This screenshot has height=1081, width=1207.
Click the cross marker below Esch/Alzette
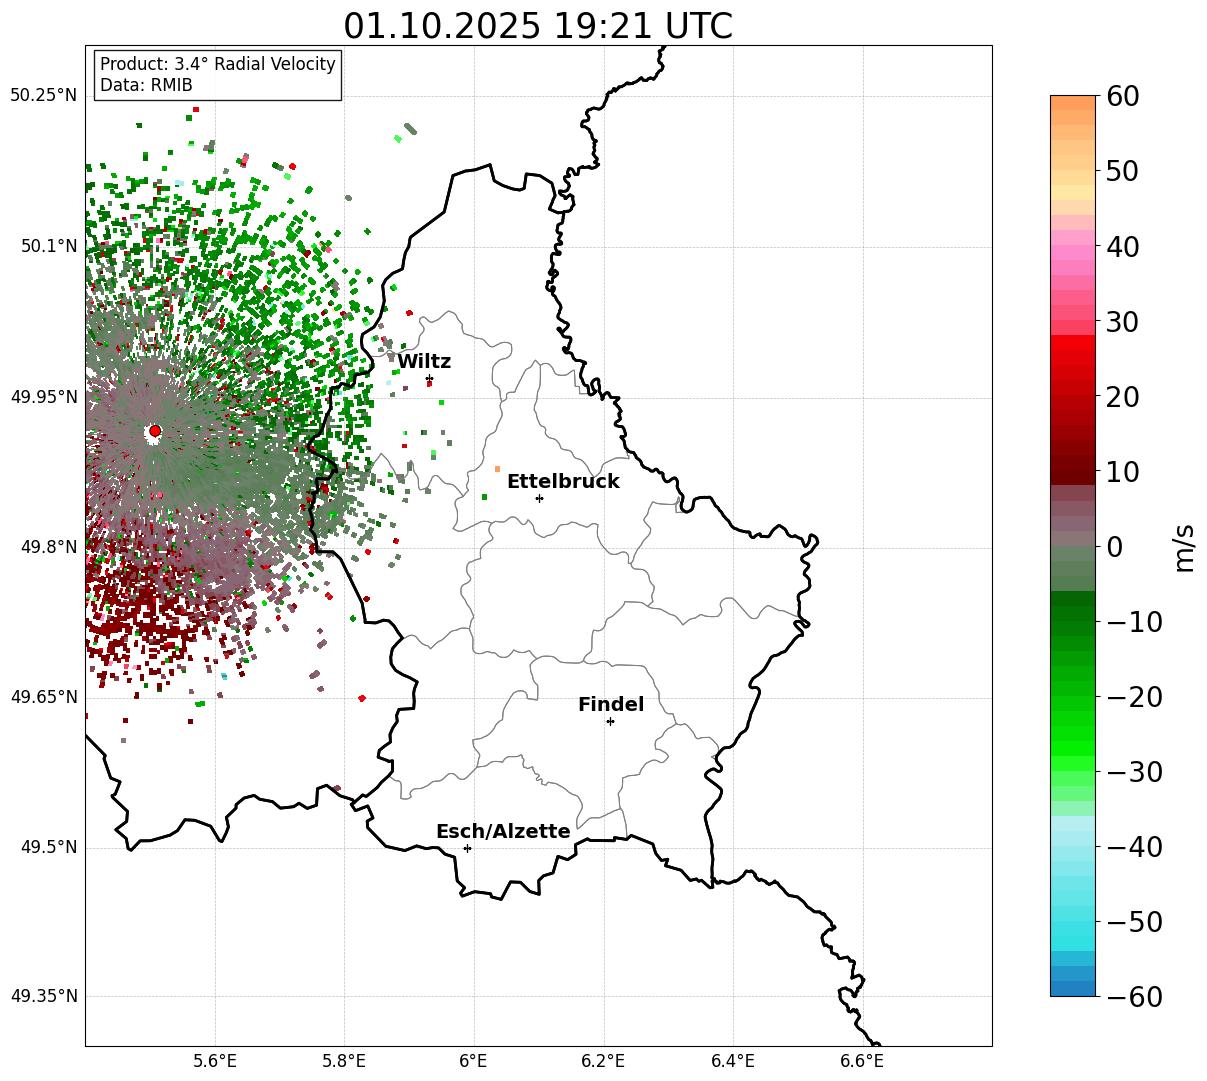coord(467,848)
